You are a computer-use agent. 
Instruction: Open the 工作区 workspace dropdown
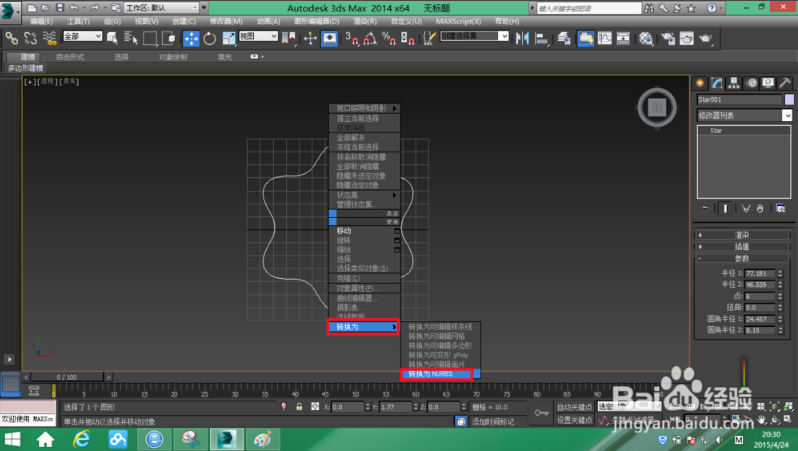click(162, 8)
